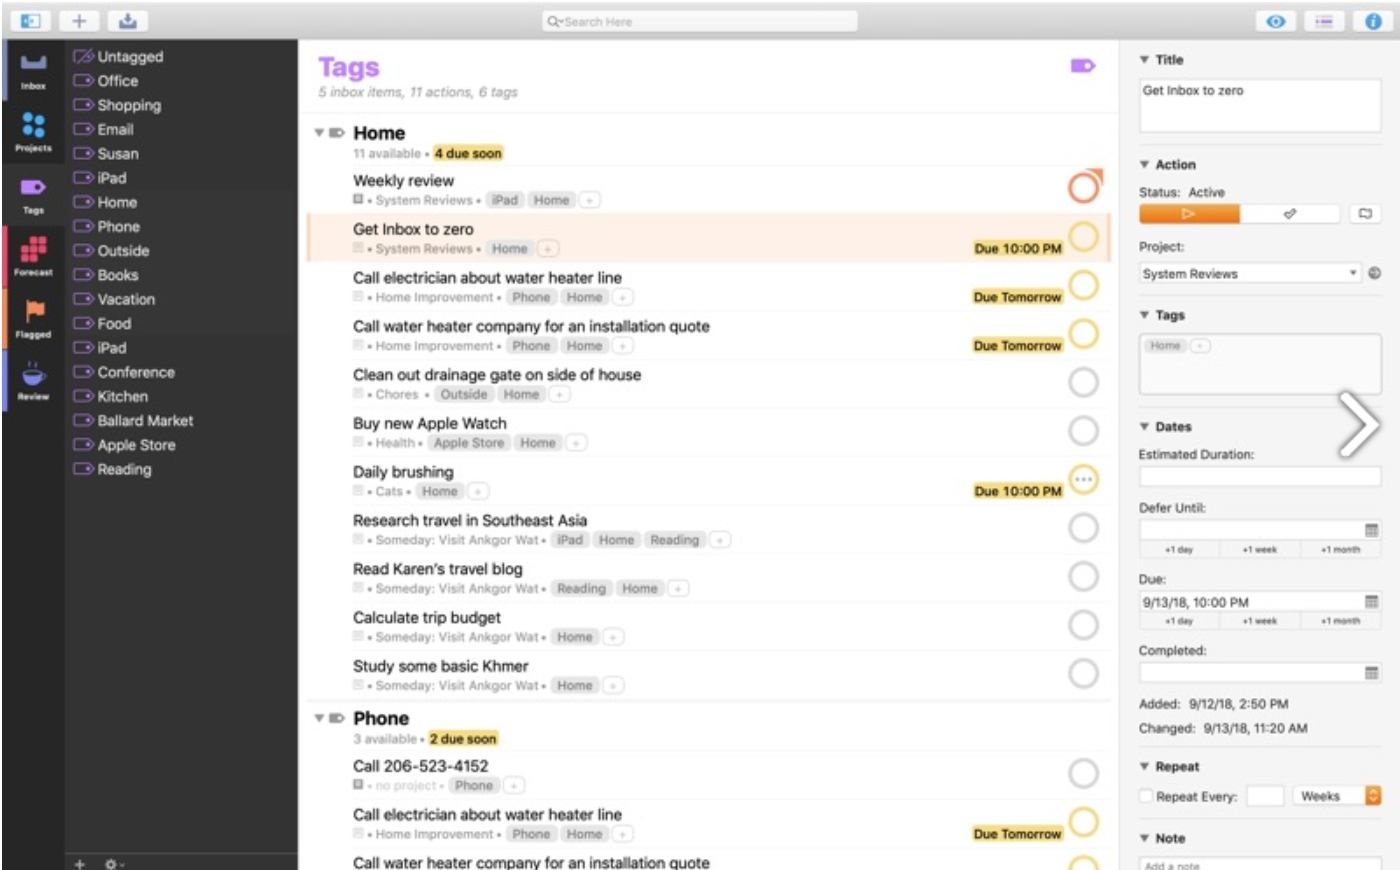This screenshot has width=1400, height=870.
Task: Click the Inspector info icon in toolbar
Action: [x=1373, y=21]
